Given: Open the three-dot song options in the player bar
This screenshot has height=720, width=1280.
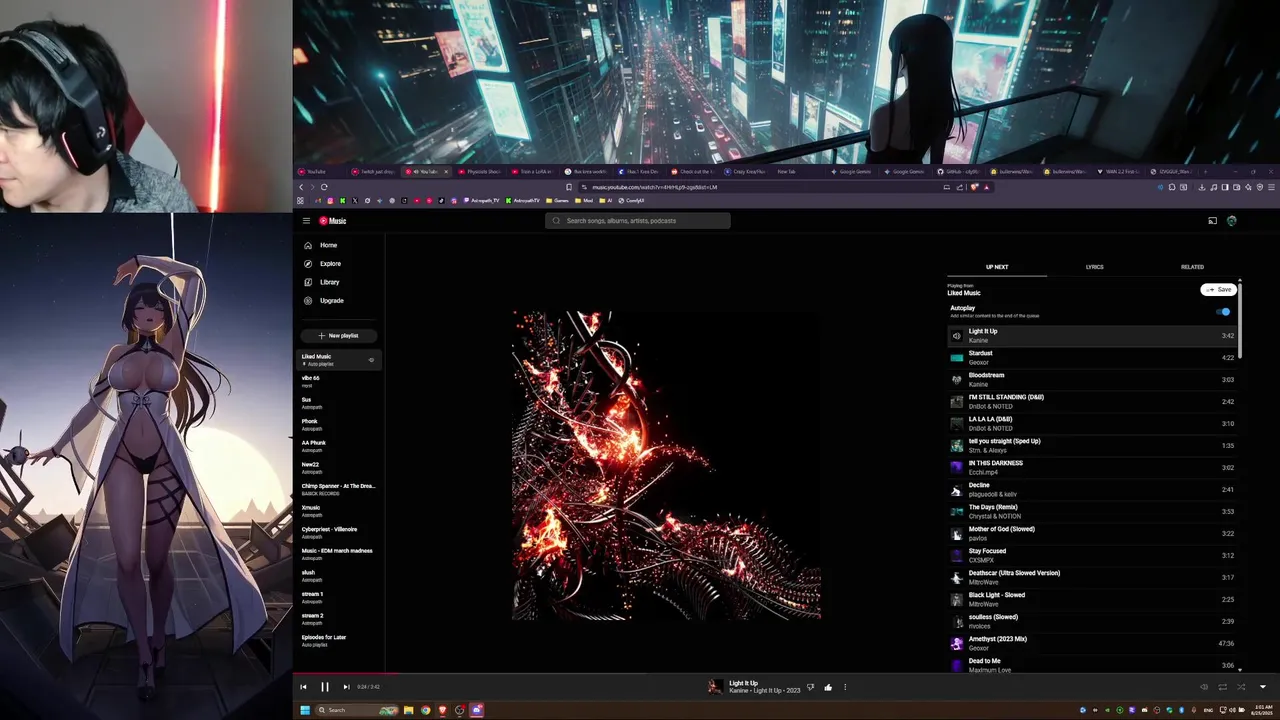Looking at the screenshot, I should (845, 687).
